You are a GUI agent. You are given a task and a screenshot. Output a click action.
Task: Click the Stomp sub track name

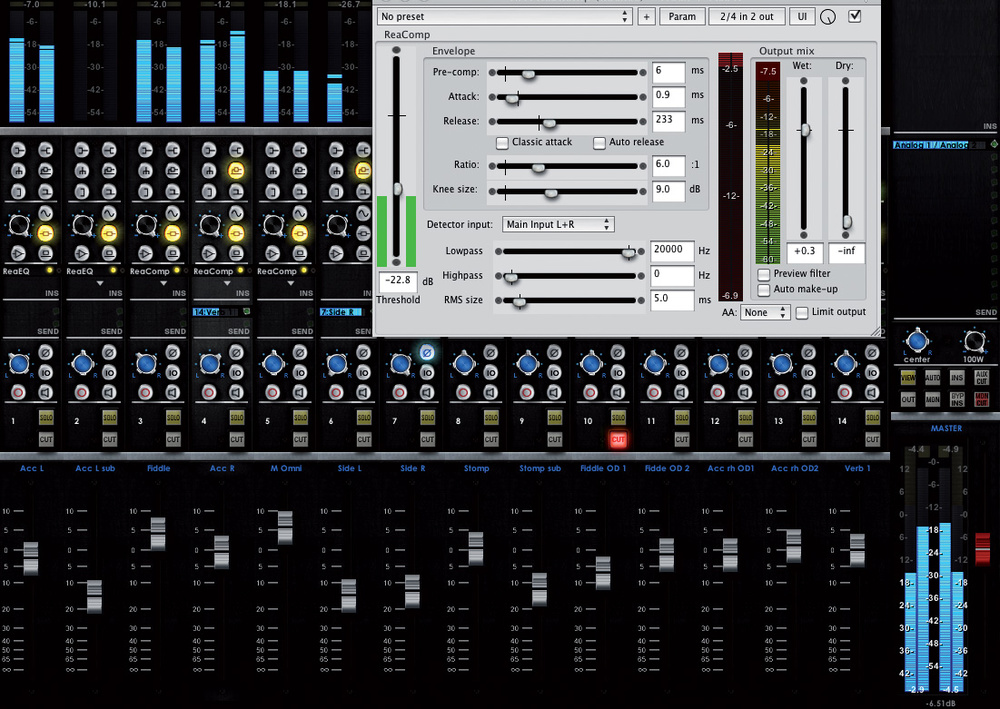(540, 468)
